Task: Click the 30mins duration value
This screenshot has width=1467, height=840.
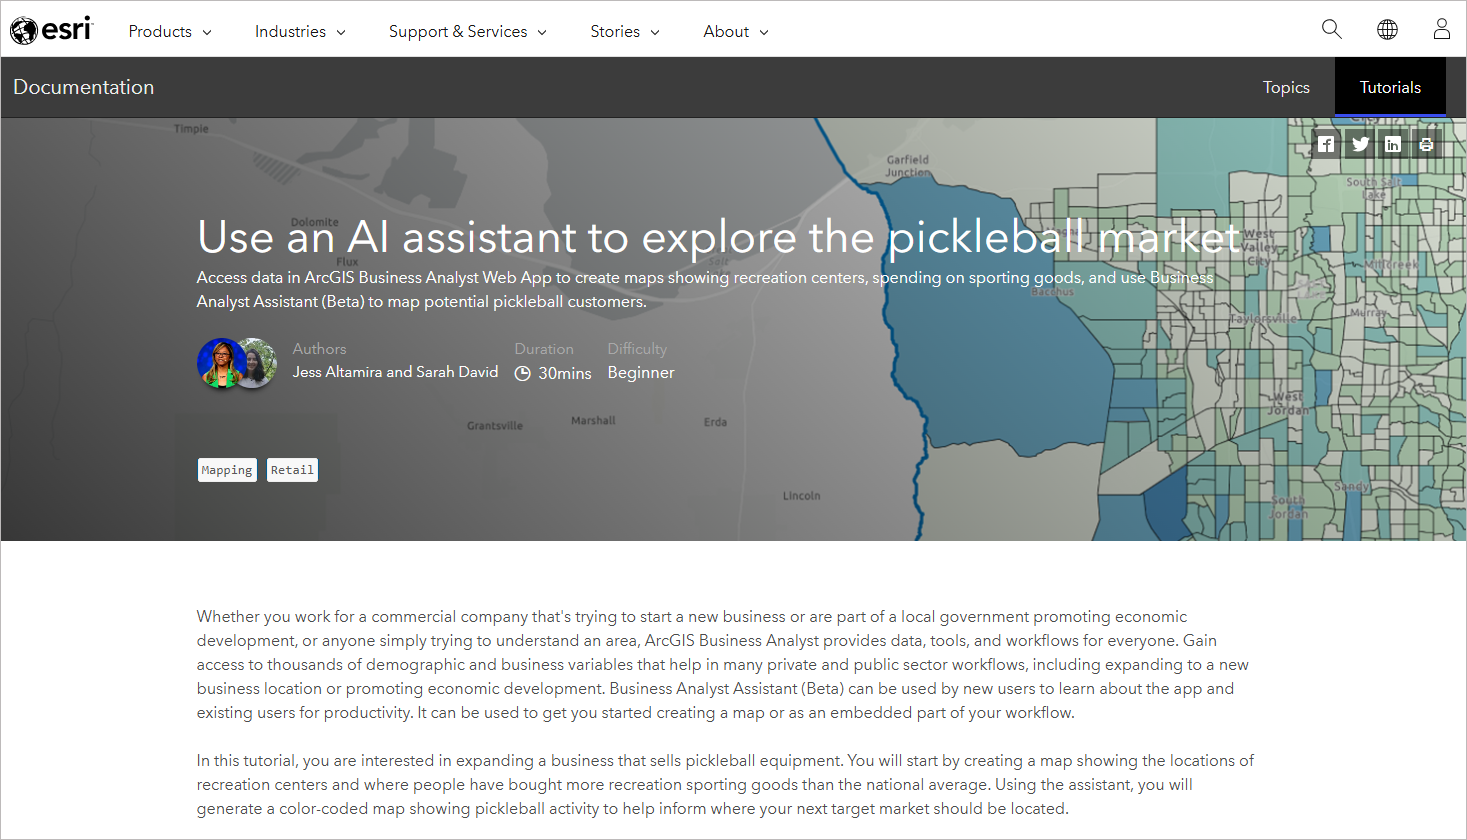Action: (x=565, y=373)
